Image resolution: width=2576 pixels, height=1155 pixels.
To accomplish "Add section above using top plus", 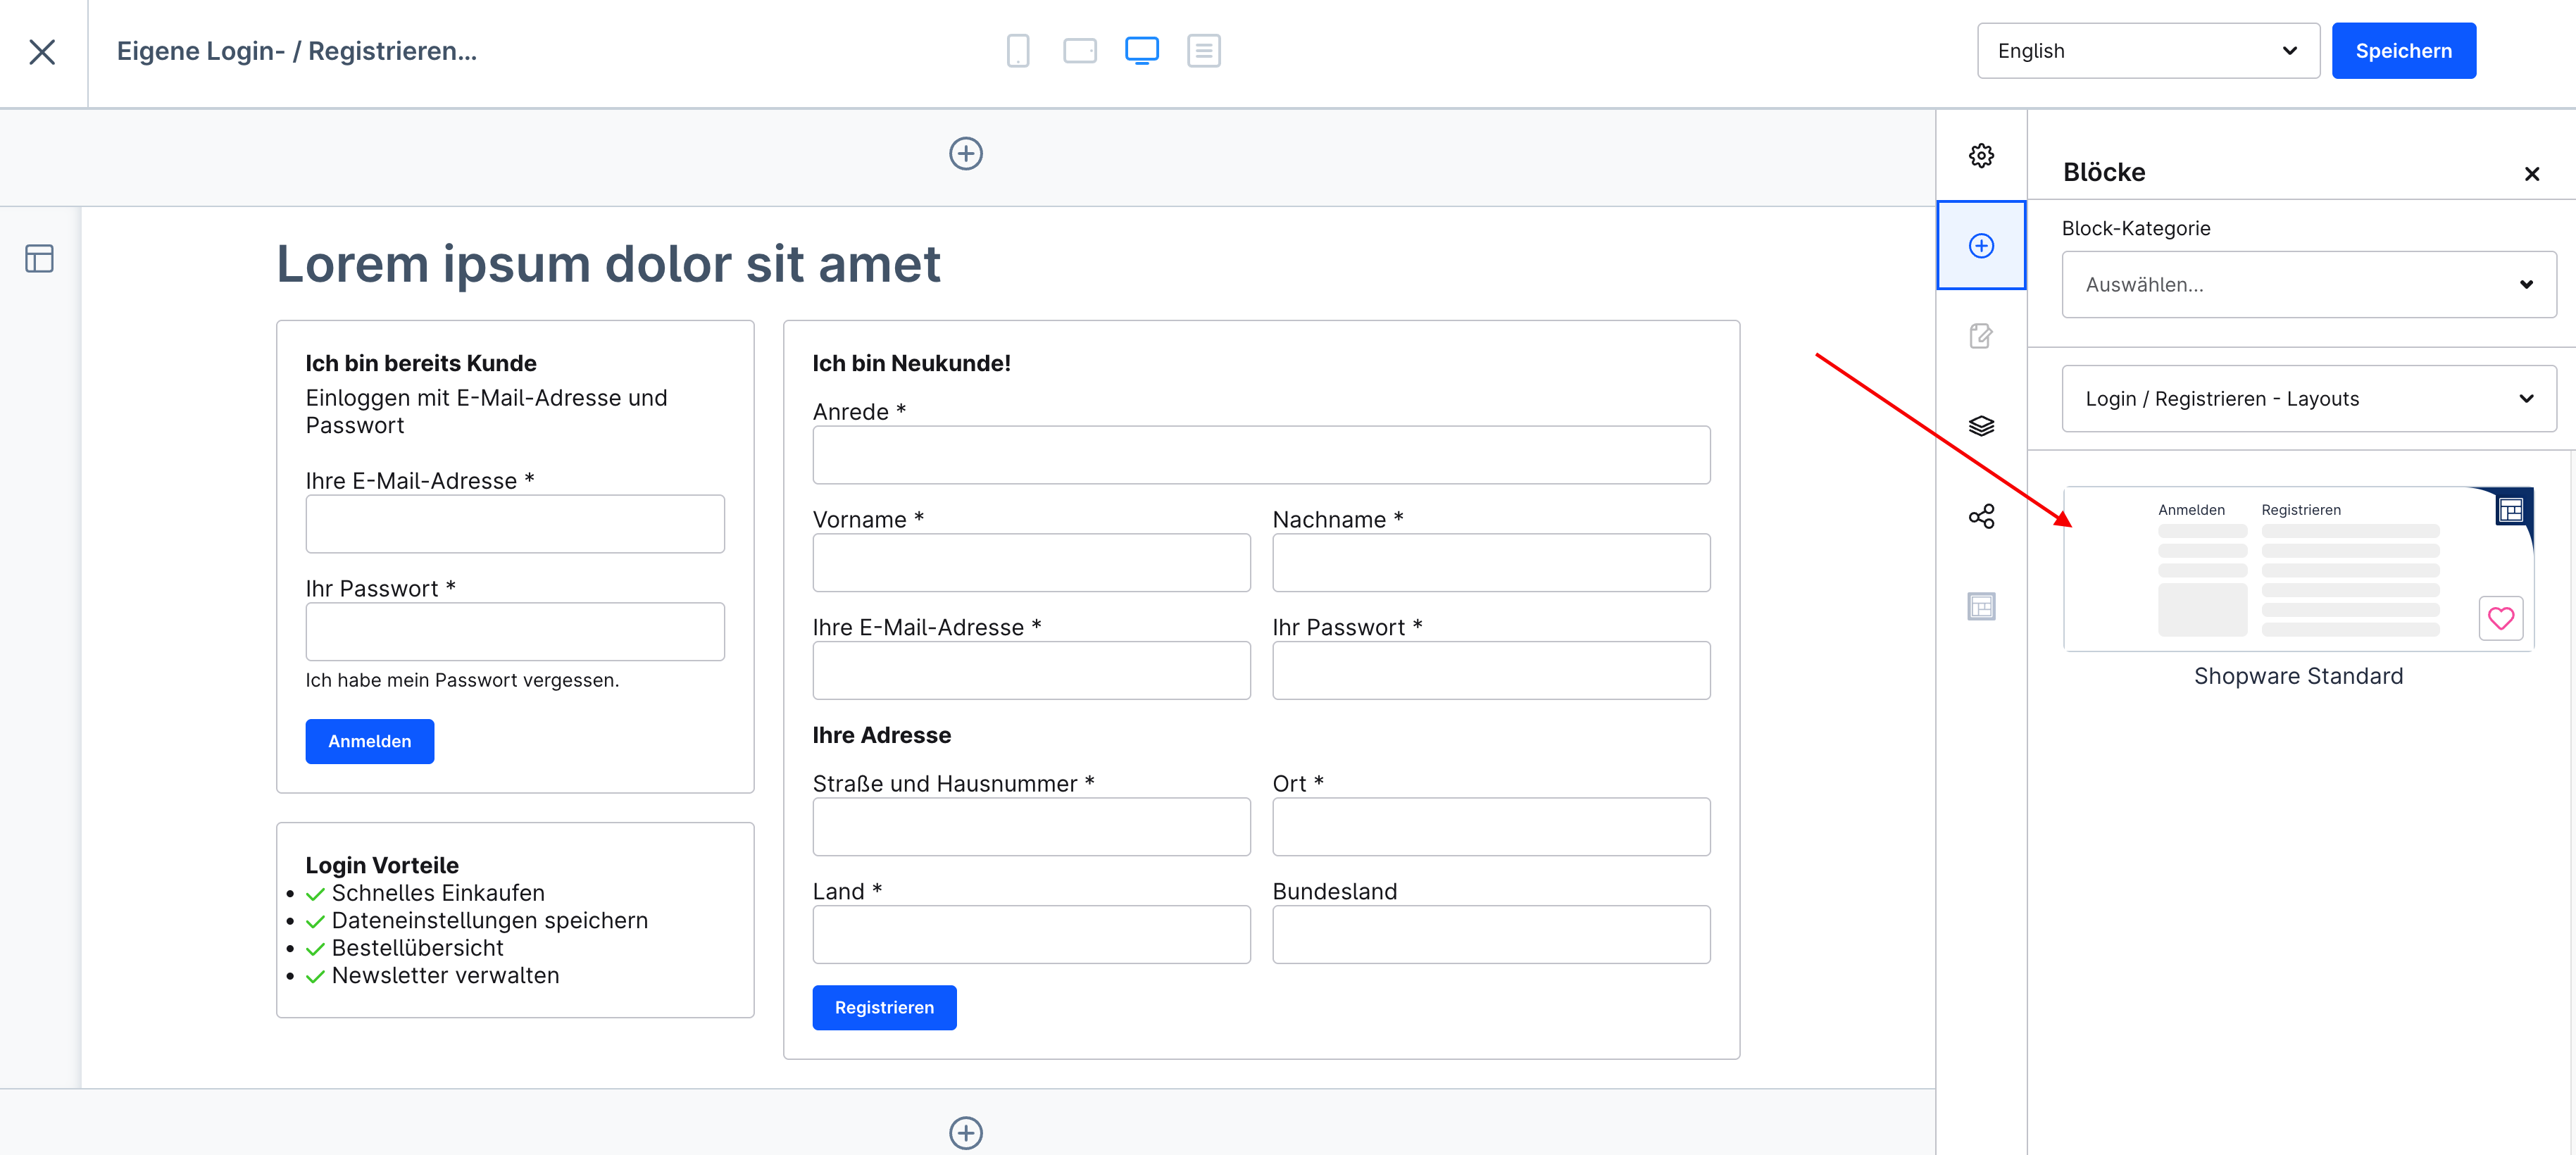I will tap(965, 154).
